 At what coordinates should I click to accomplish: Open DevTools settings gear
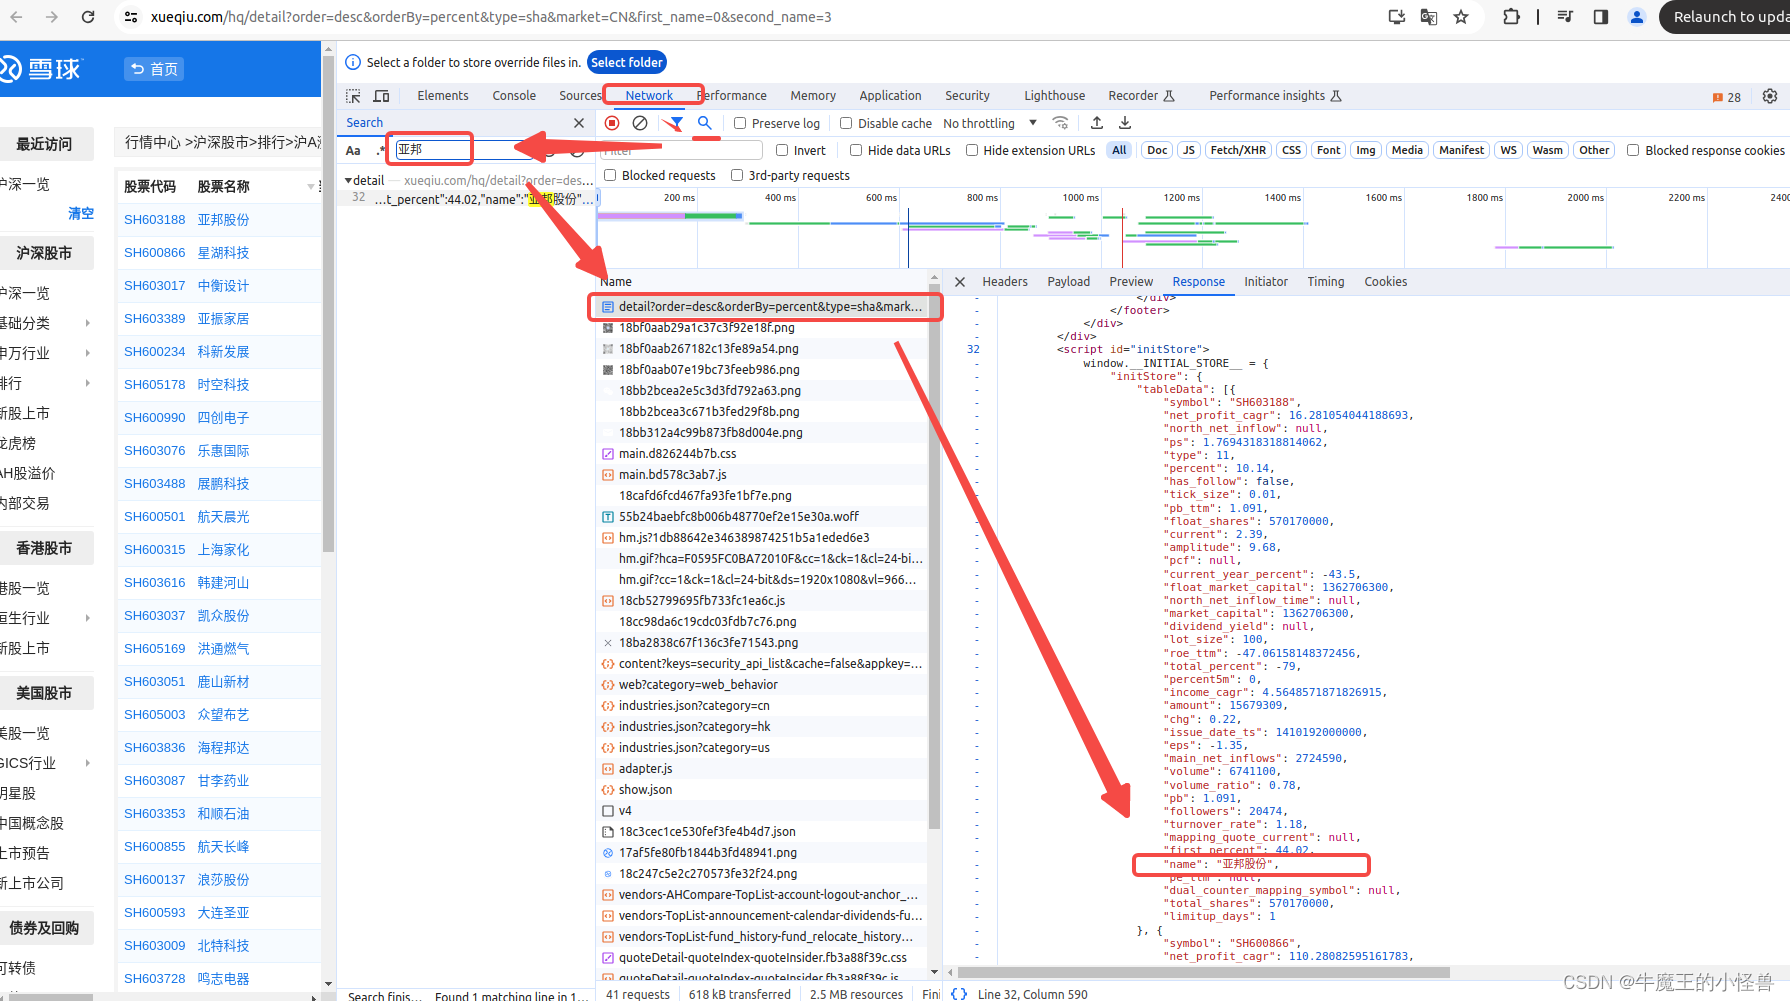[1770, 96]
